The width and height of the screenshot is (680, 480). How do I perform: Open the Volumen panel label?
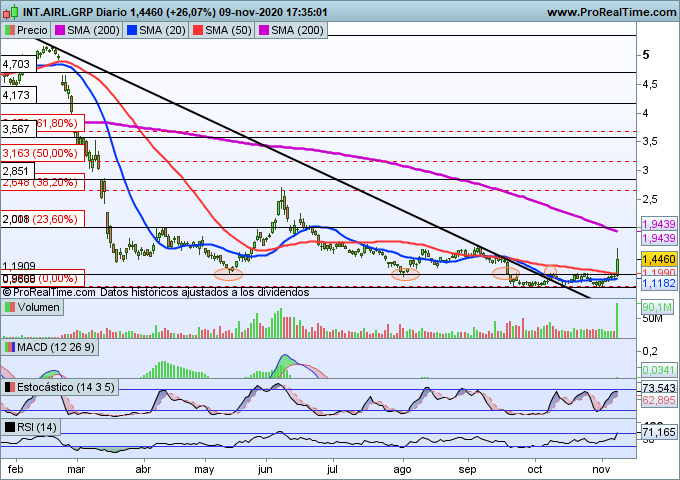(x=39, y=308)
